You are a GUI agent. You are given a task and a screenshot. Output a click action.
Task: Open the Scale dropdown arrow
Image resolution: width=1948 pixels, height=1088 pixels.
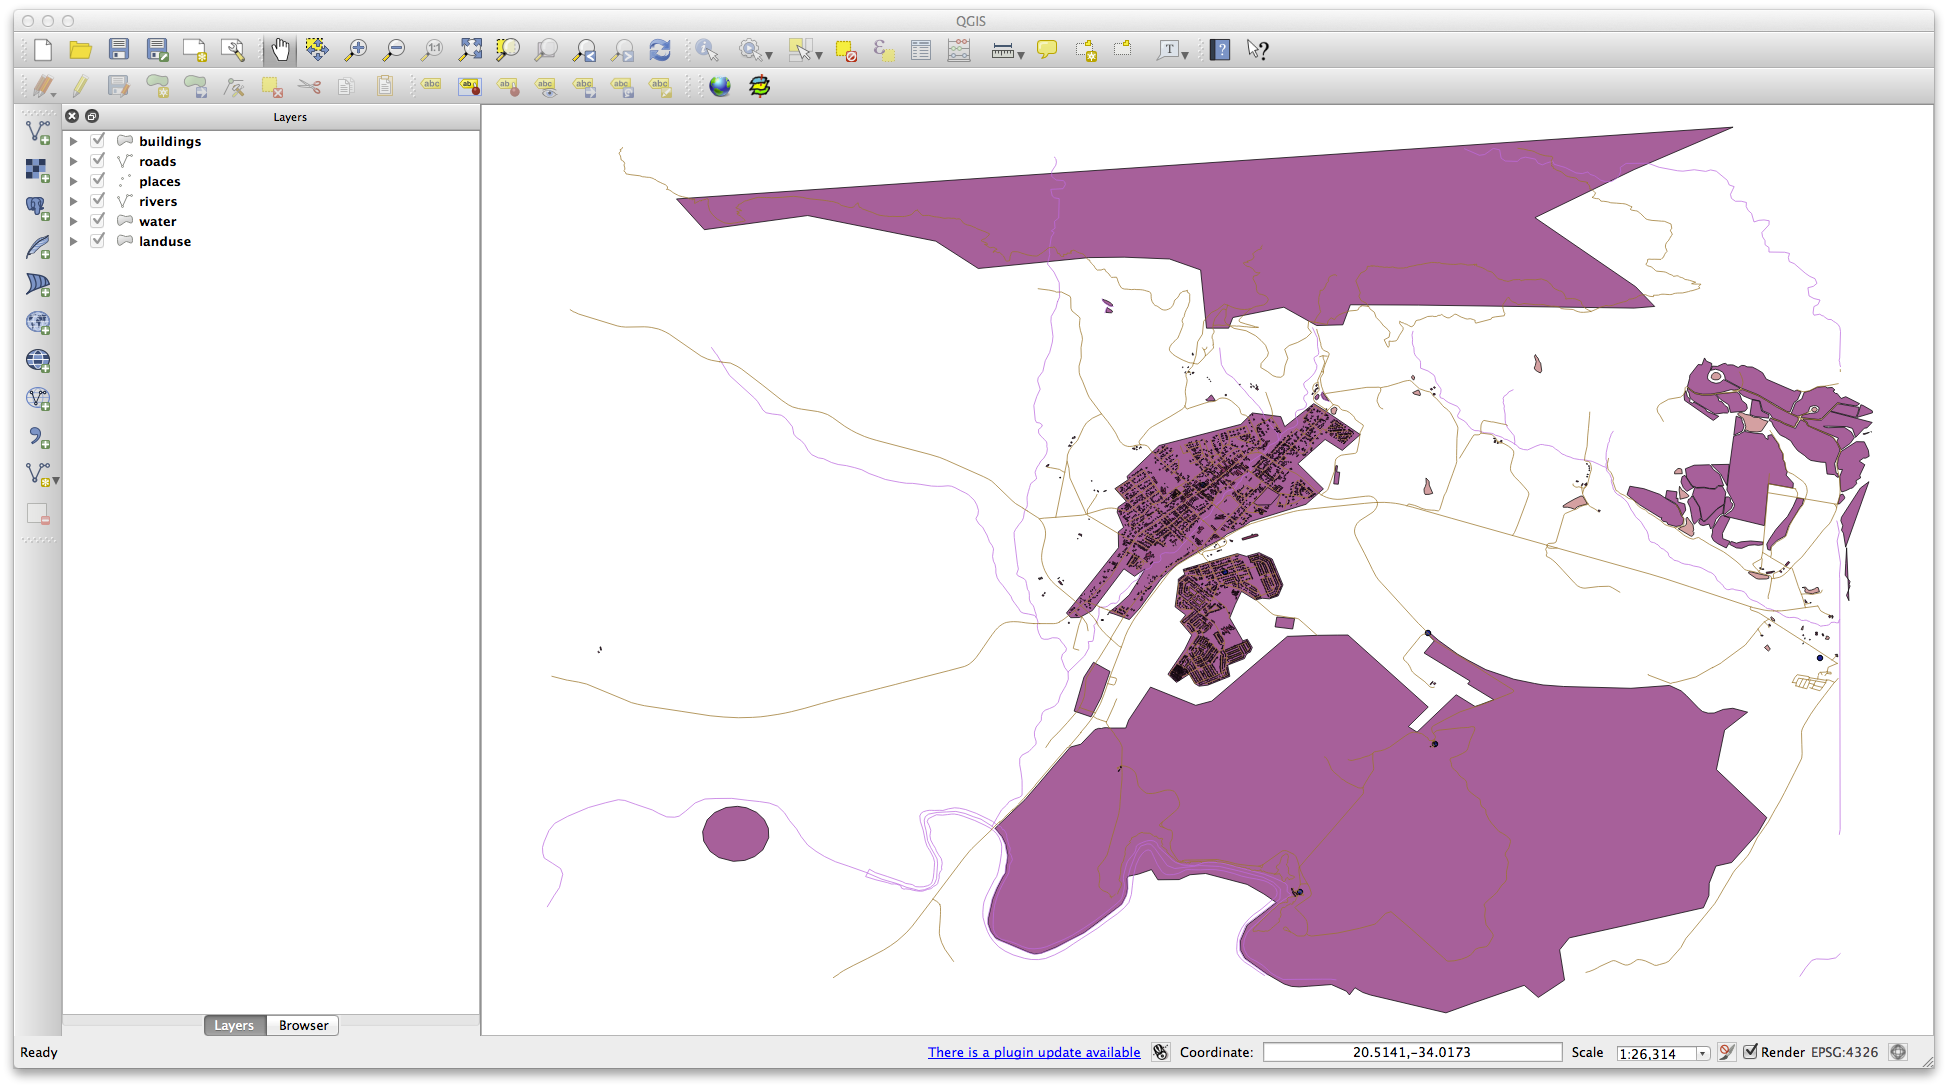1702,1053
